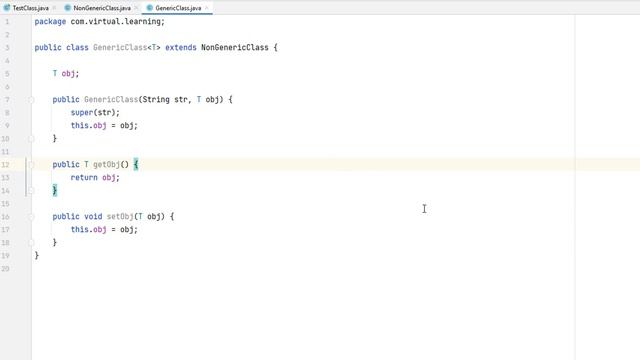Click the 'extends' keyword on line 3
Image resolution: width=640 pixels, height=360 pixels.
tap(181, 47)
